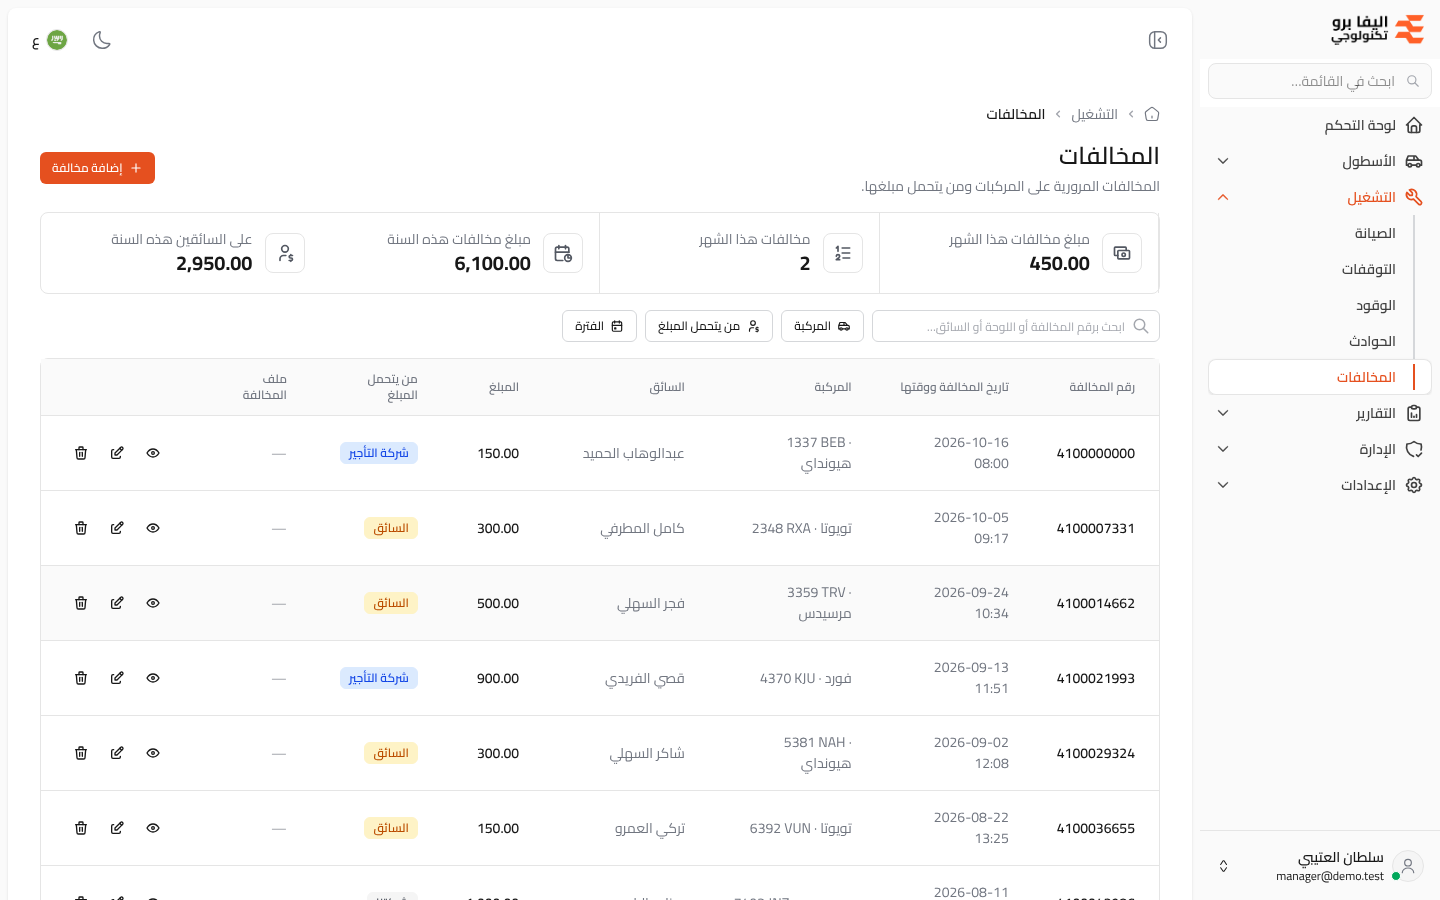Toggle dark mode moon icon
The width and height of the screenshot is (1440, 900).
point(102,40)
